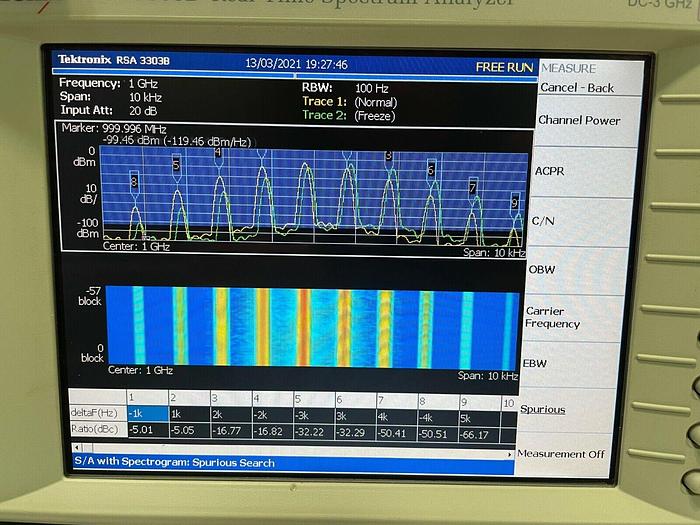Click the -5.05 ratio value

coord(189,430)
